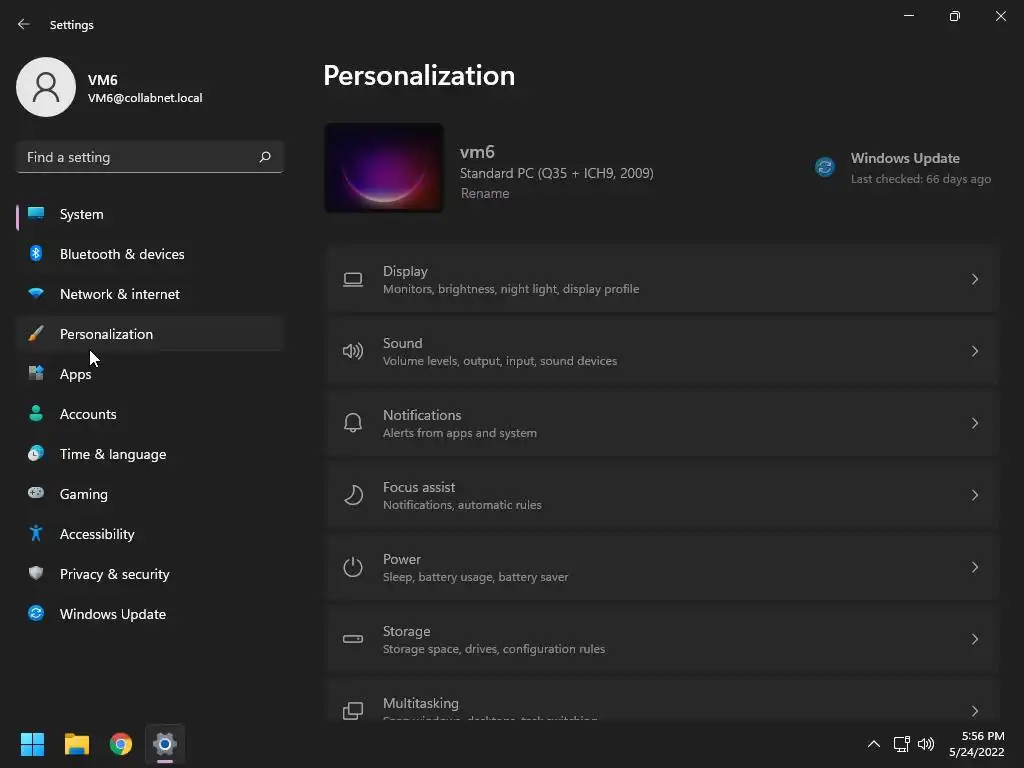Click the Multitasking windows icon
The image size is (1024, 768).
[x=353, y=711]
